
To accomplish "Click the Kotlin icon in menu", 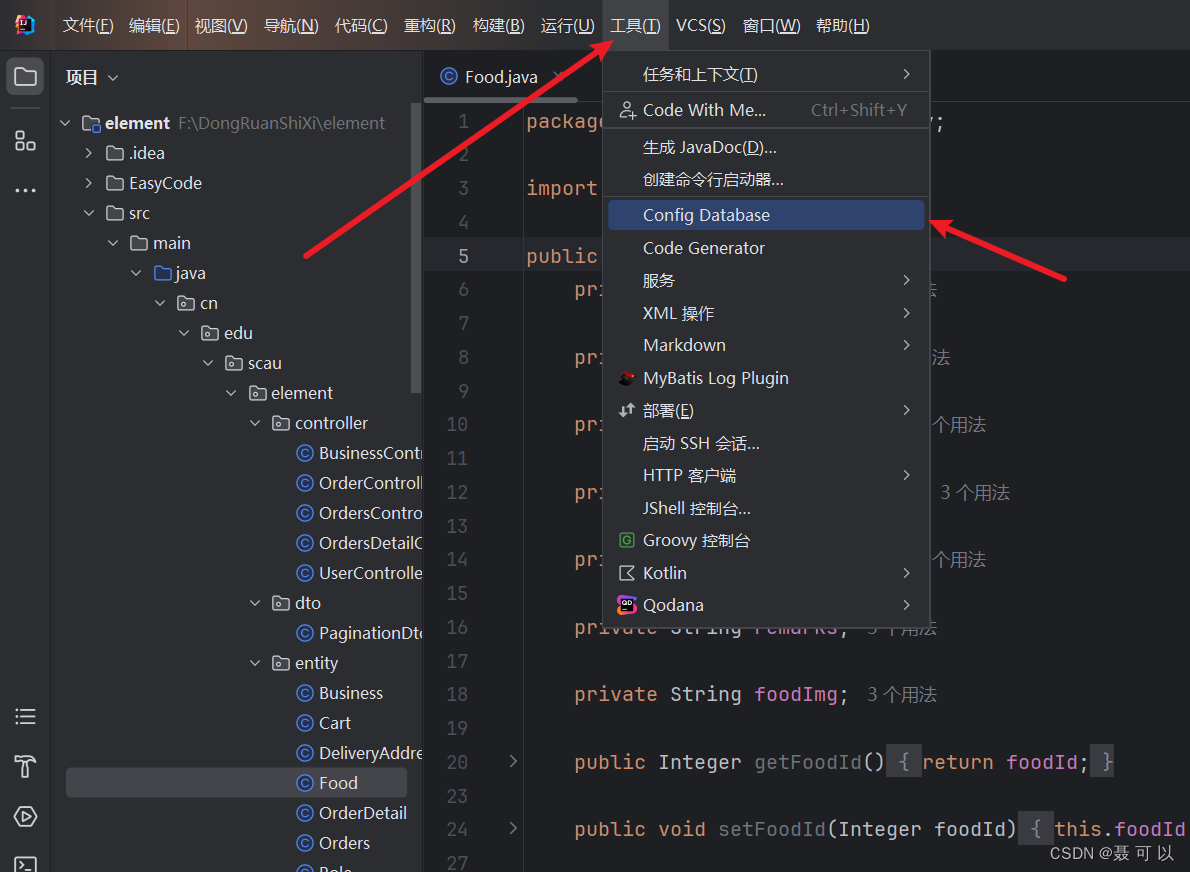I will pos(627,573).
